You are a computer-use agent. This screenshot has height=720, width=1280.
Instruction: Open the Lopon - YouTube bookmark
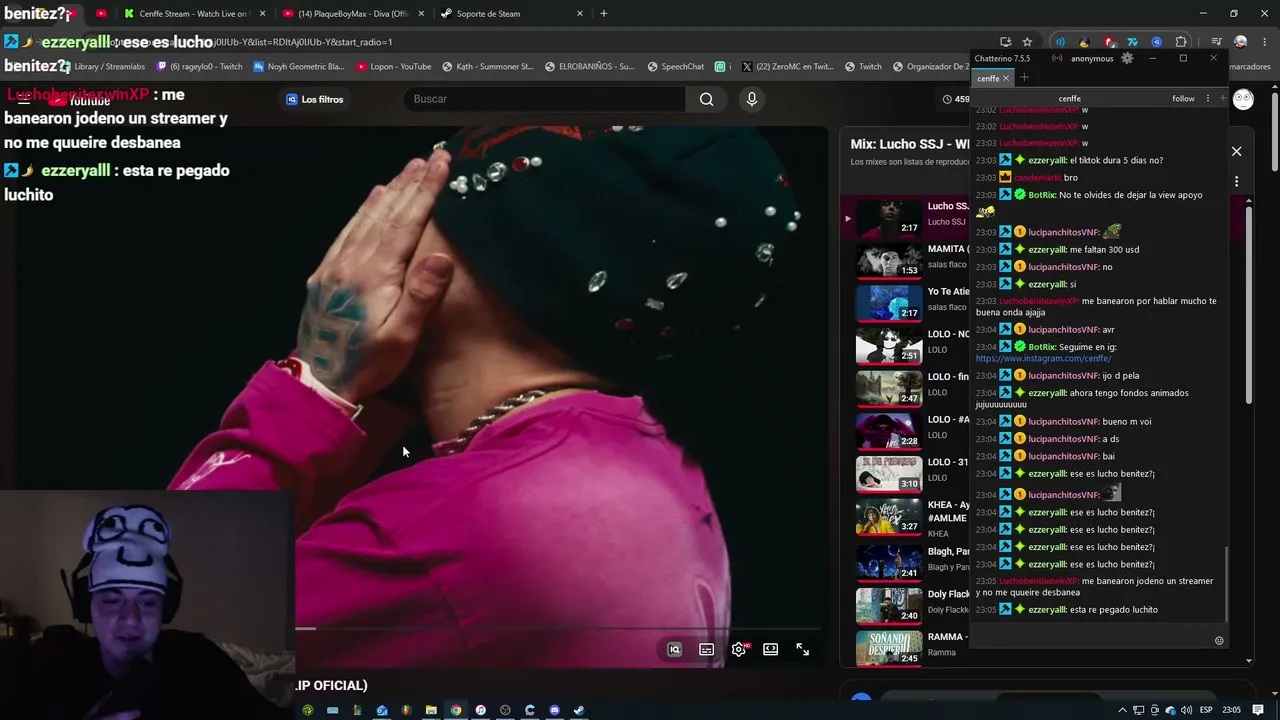394,67
